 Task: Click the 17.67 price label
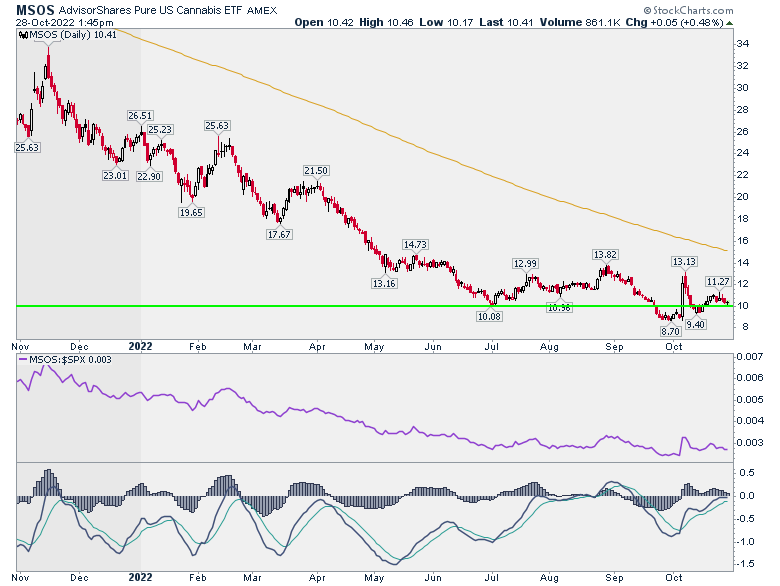click(x=279, y=234)
